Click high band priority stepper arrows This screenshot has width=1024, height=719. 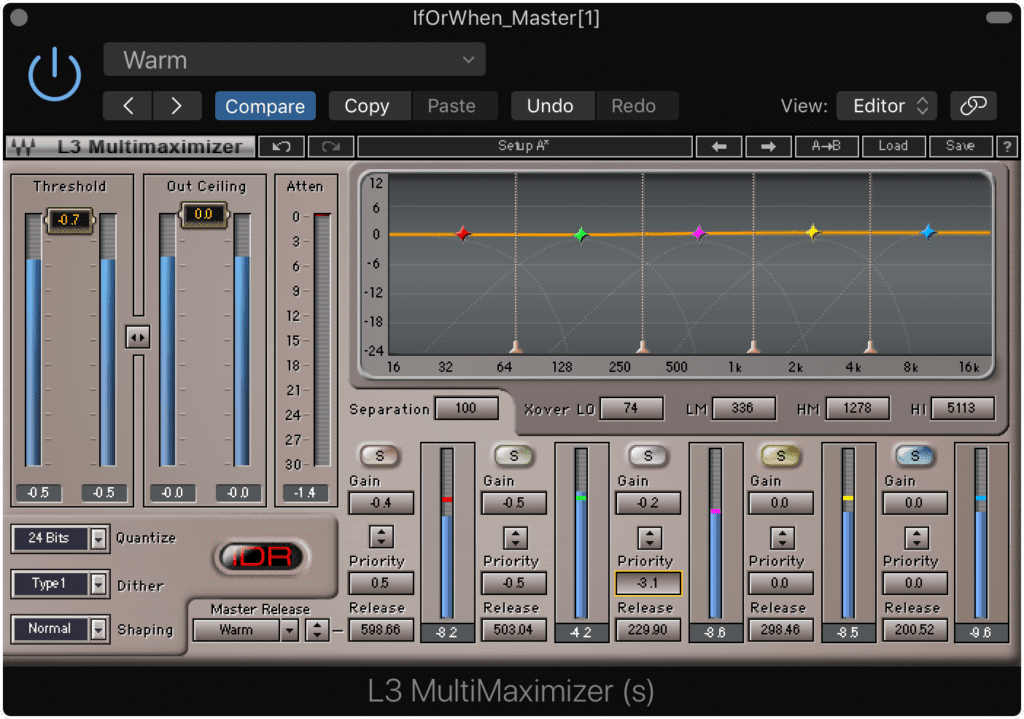coord(916,537)
